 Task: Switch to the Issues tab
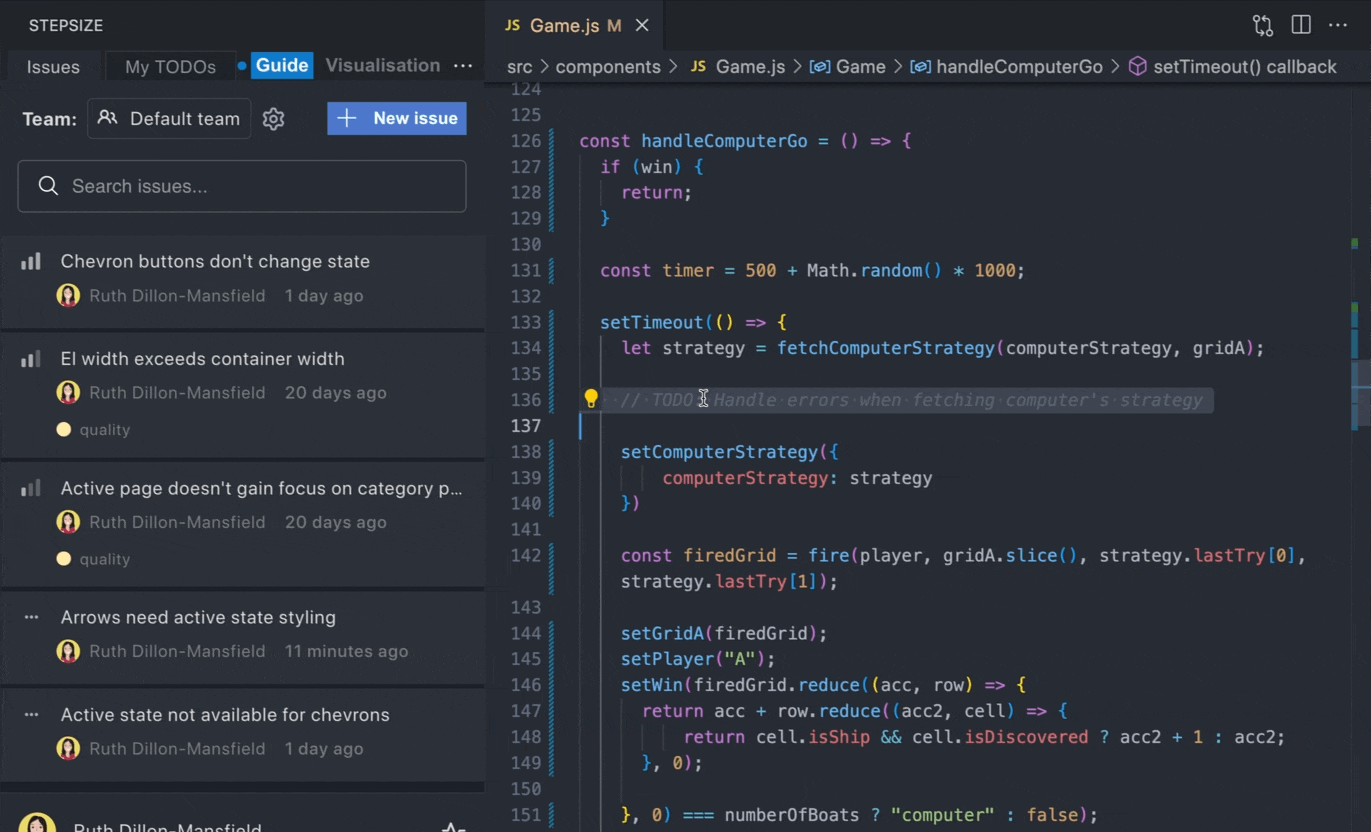[x=53, y=67]
